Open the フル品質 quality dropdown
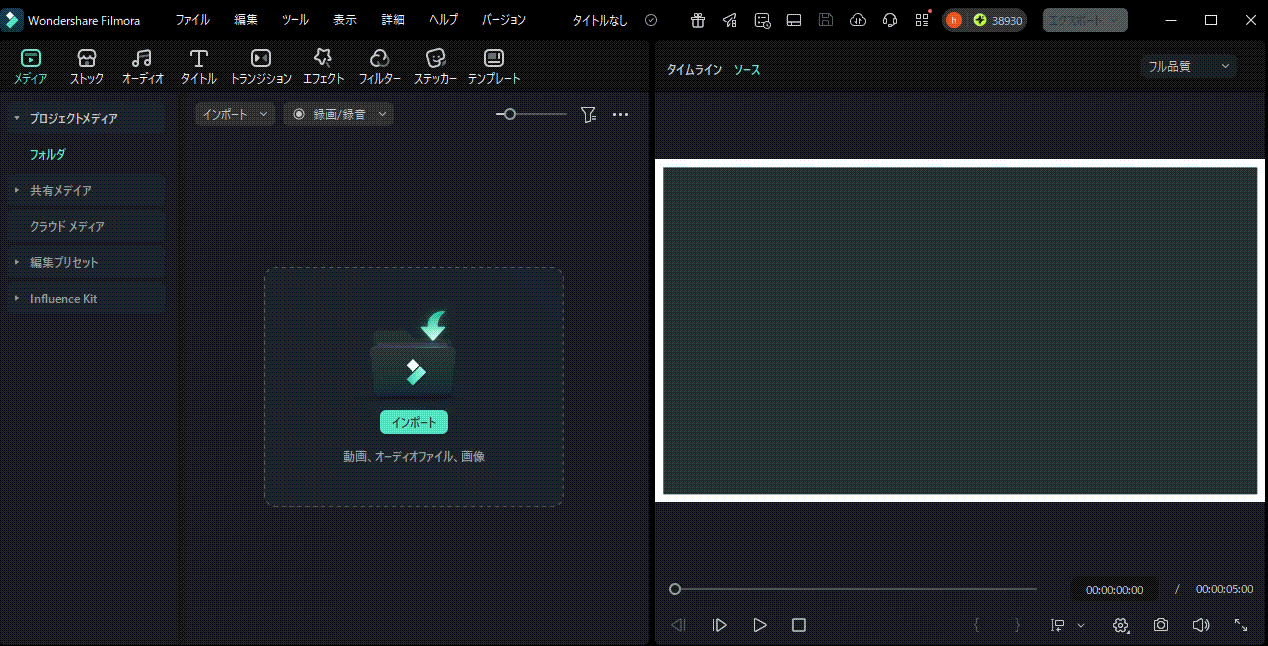The image size is (1268, 646). (x=1188, y=66)
